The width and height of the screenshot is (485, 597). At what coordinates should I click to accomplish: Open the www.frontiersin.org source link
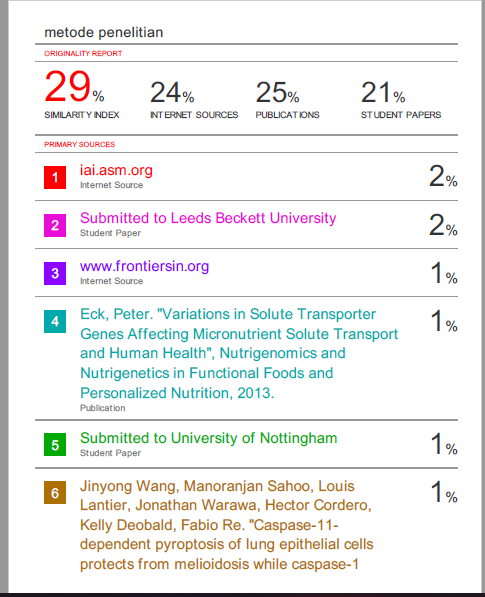point(144,266)
